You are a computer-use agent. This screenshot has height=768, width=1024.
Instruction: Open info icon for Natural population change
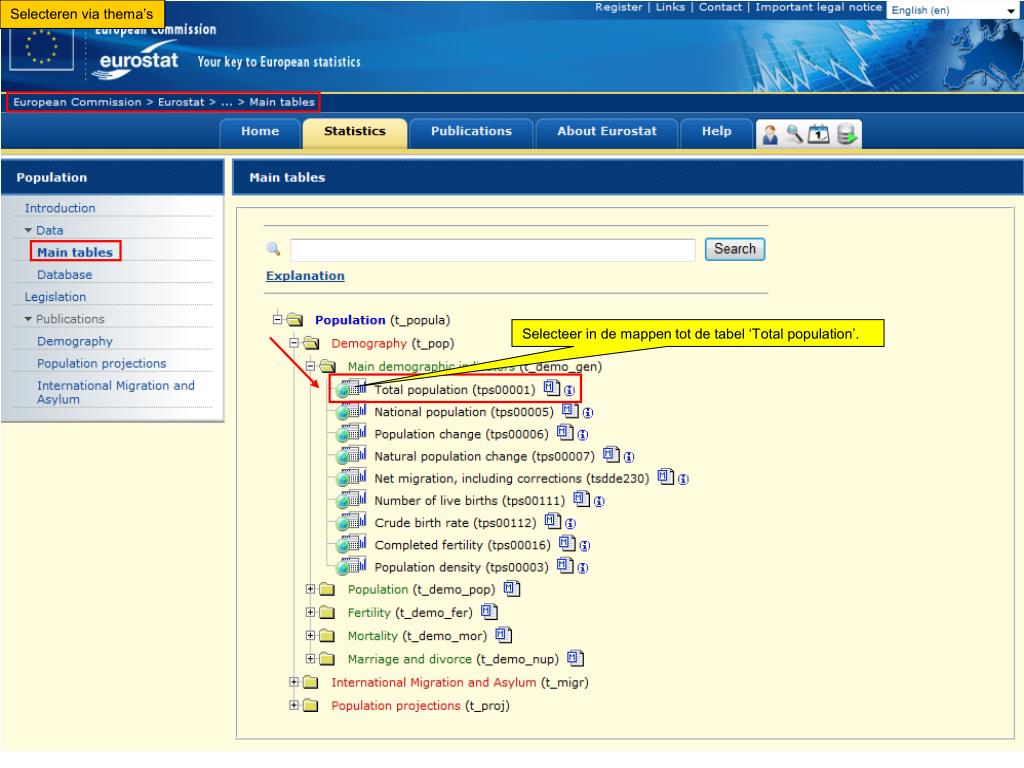629,457
